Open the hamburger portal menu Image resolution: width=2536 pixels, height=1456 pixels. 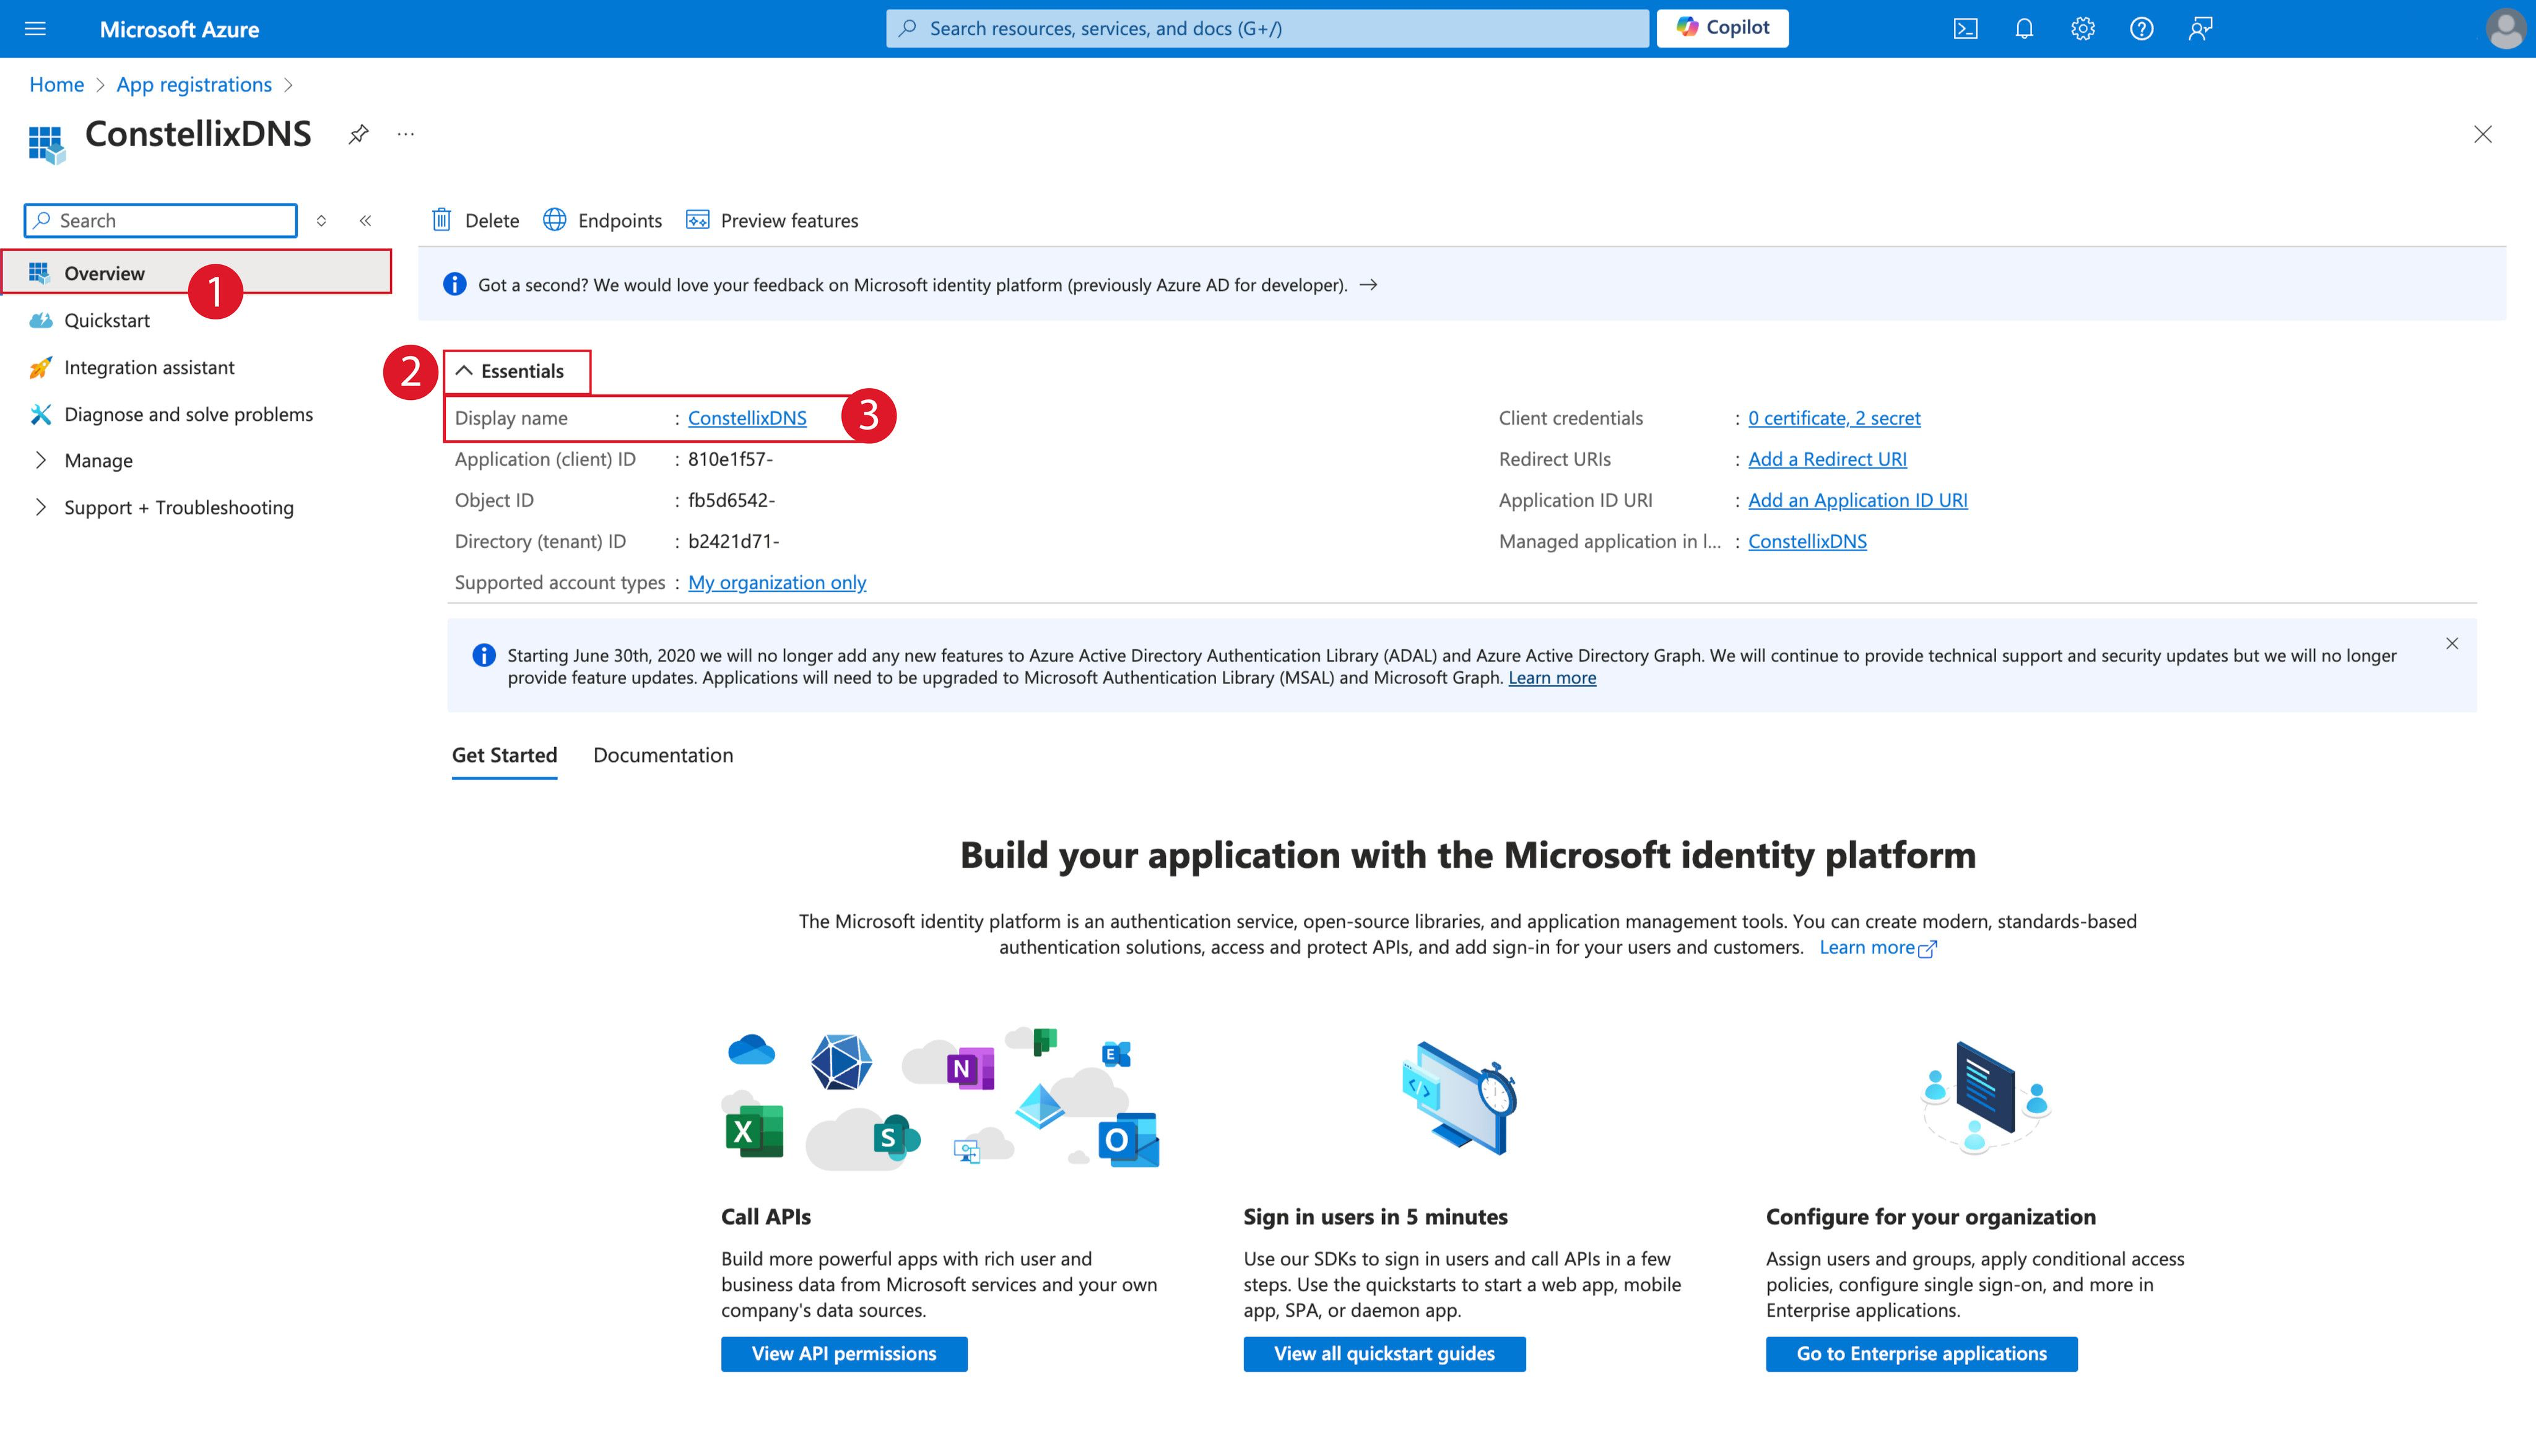click(35, 29)
